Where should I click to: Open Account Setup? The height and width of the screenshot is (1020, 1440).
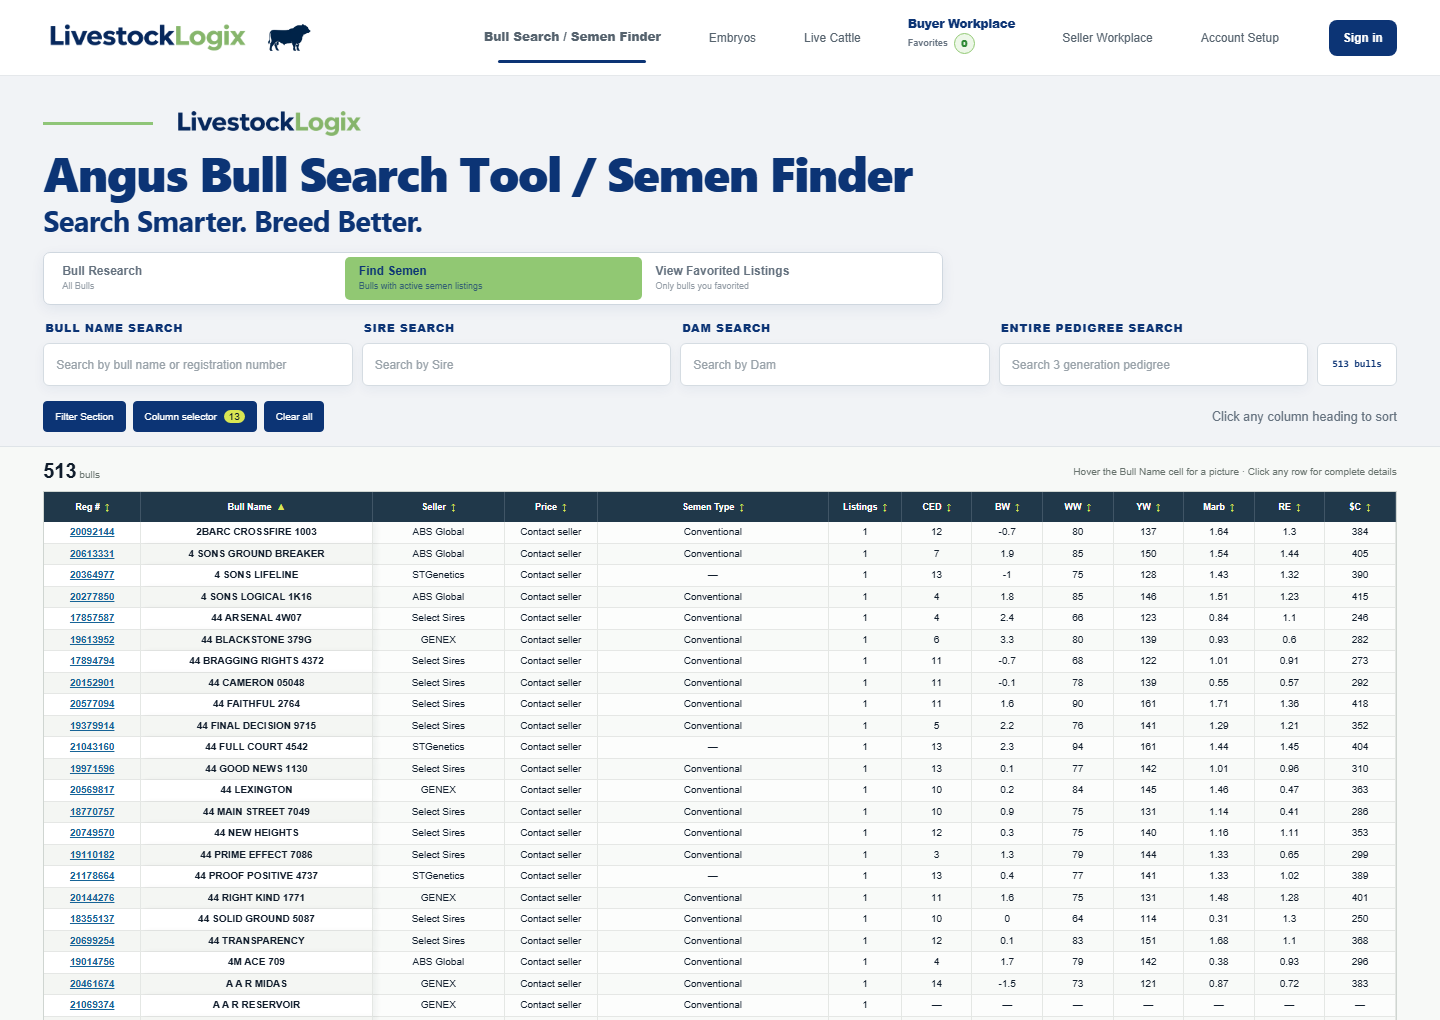[x=1240, y=38]
